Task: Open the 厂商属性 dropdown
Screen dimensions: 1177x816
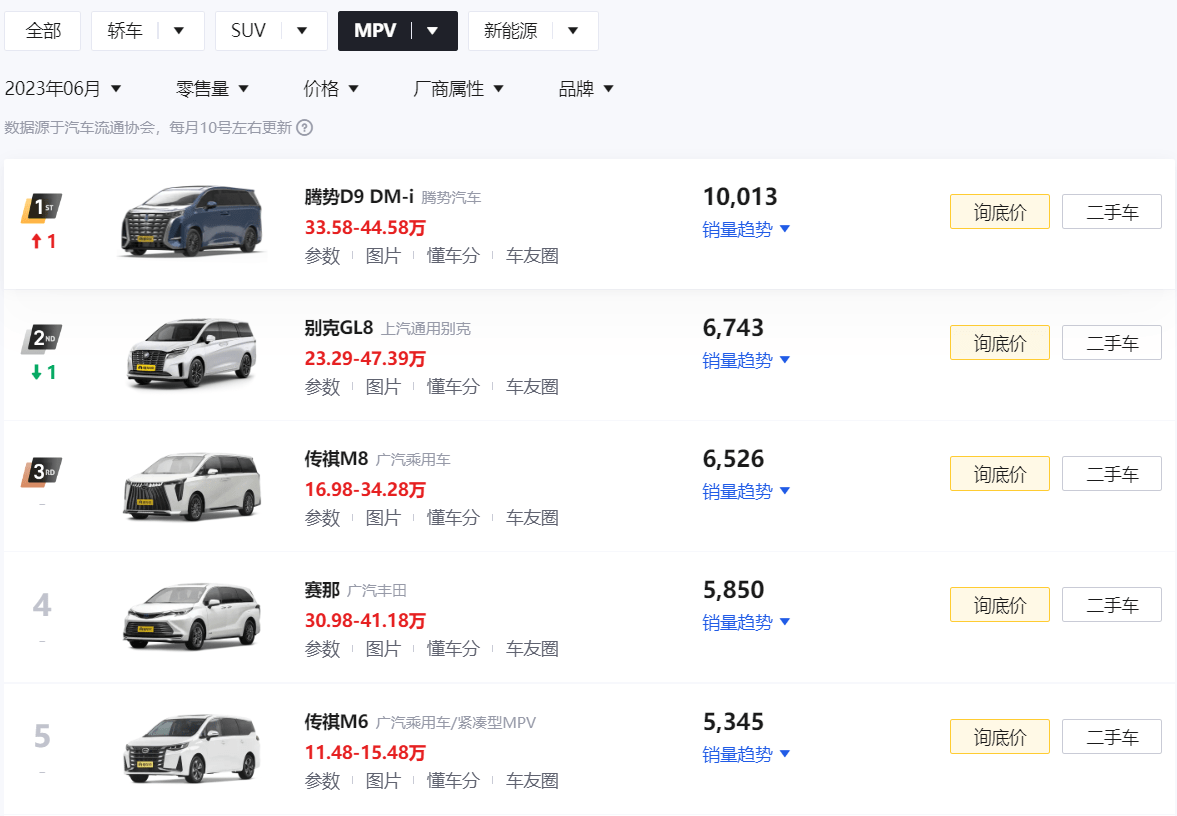Action: click(x=459, y=88)
